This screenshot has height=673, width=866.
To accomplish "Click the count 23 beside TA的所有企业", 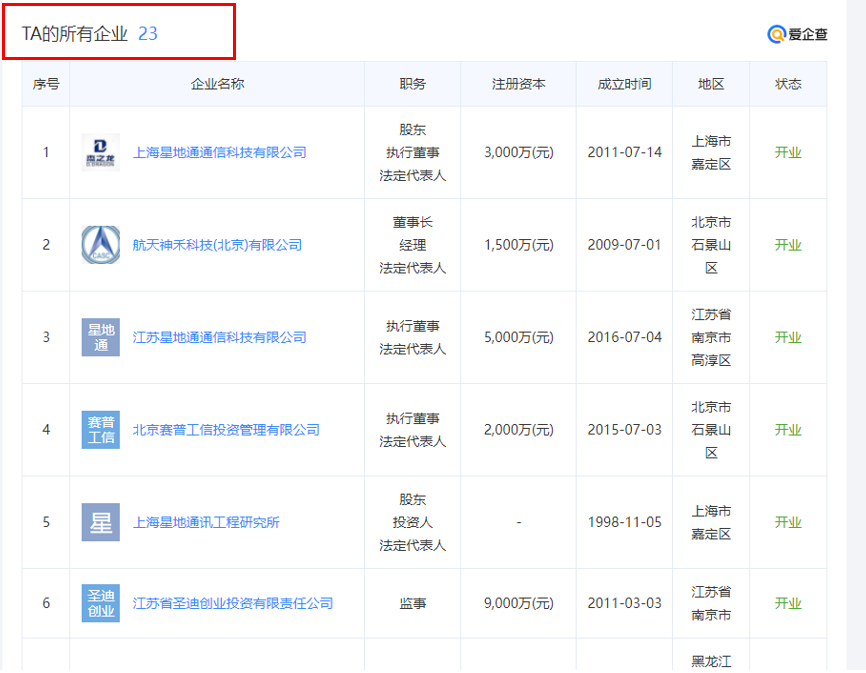I will pos(147,34).
